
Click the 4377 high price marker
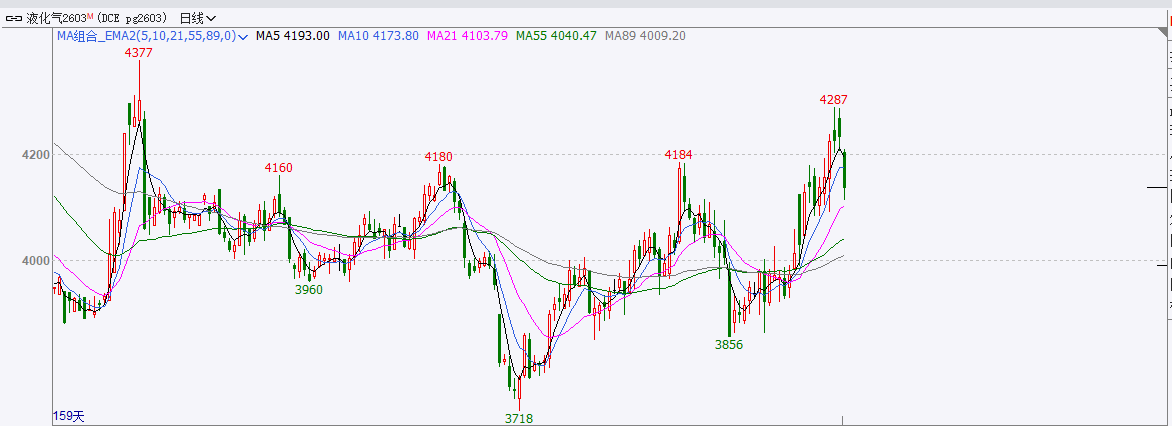pyautogui.click(x=139, y=53)
